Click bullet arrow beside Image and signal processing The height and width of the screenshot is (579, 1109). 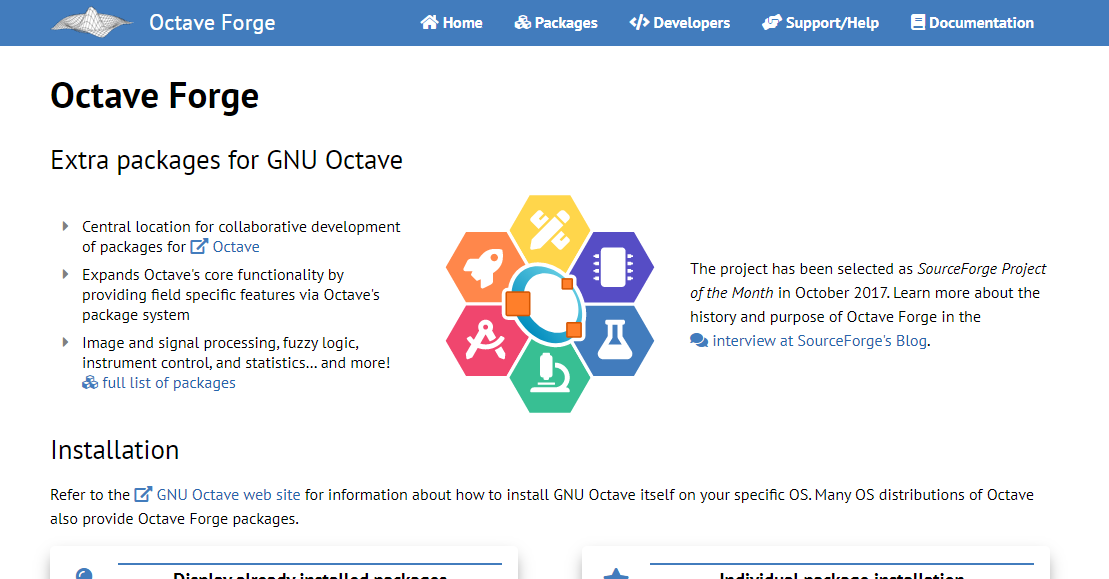[x=65, y=342]
